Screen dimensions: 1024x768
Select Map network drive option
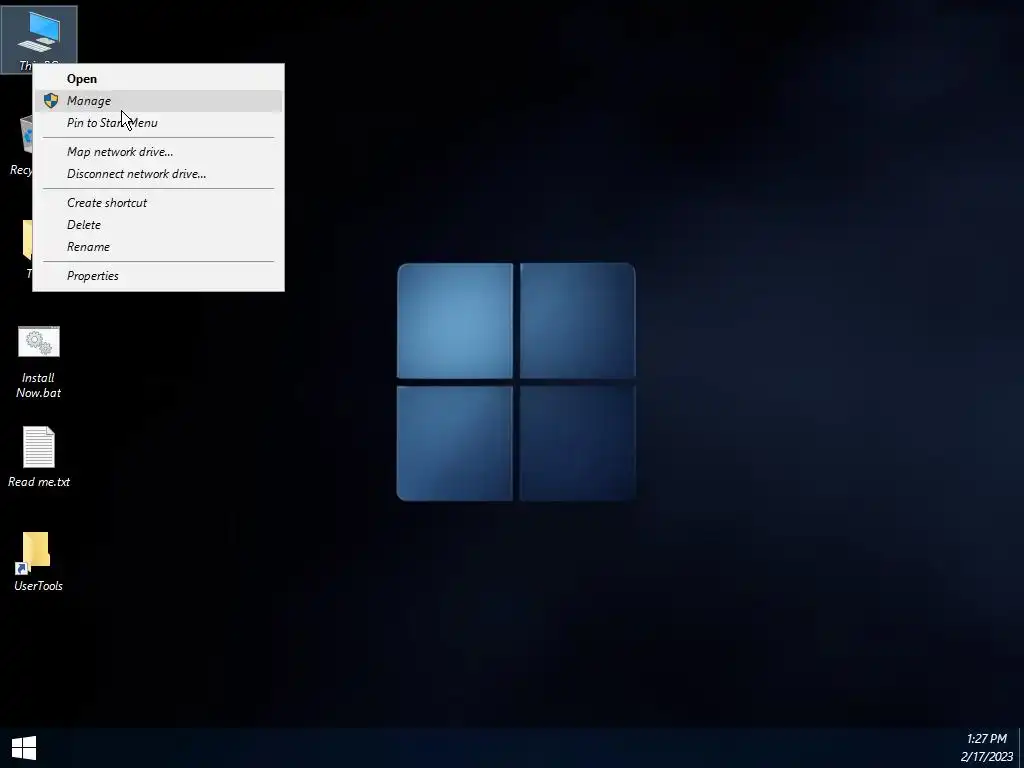pyautogui.click(x=158, y=152)
